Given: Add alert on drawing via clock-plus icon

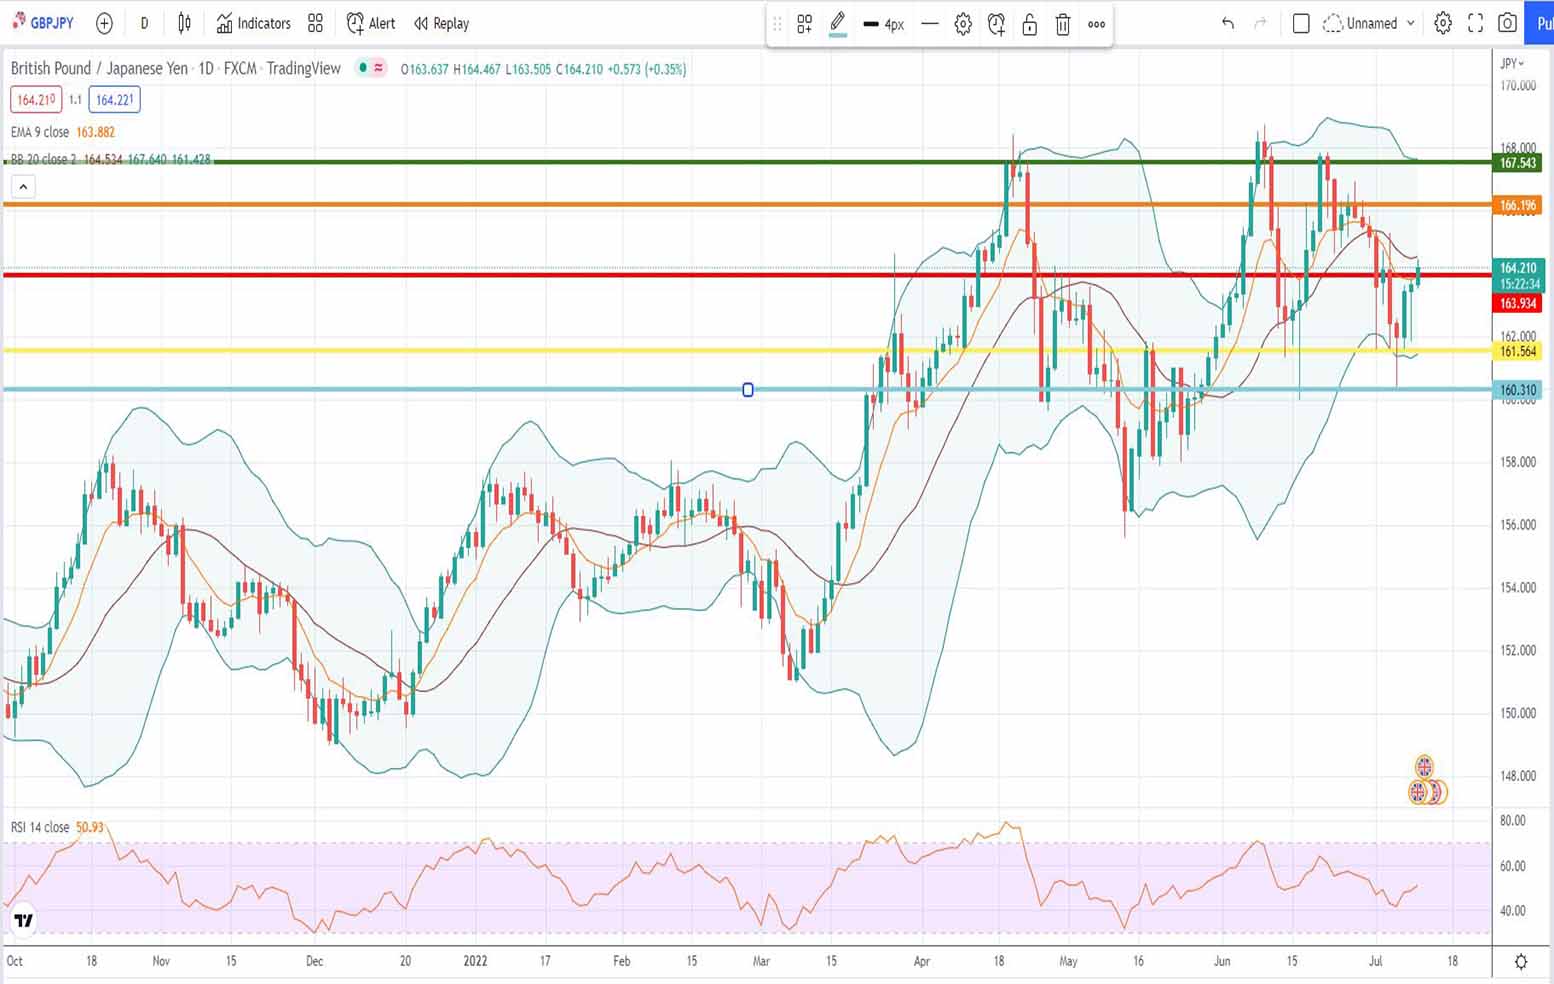Looking at the screenshot, I should click(996, 25).
